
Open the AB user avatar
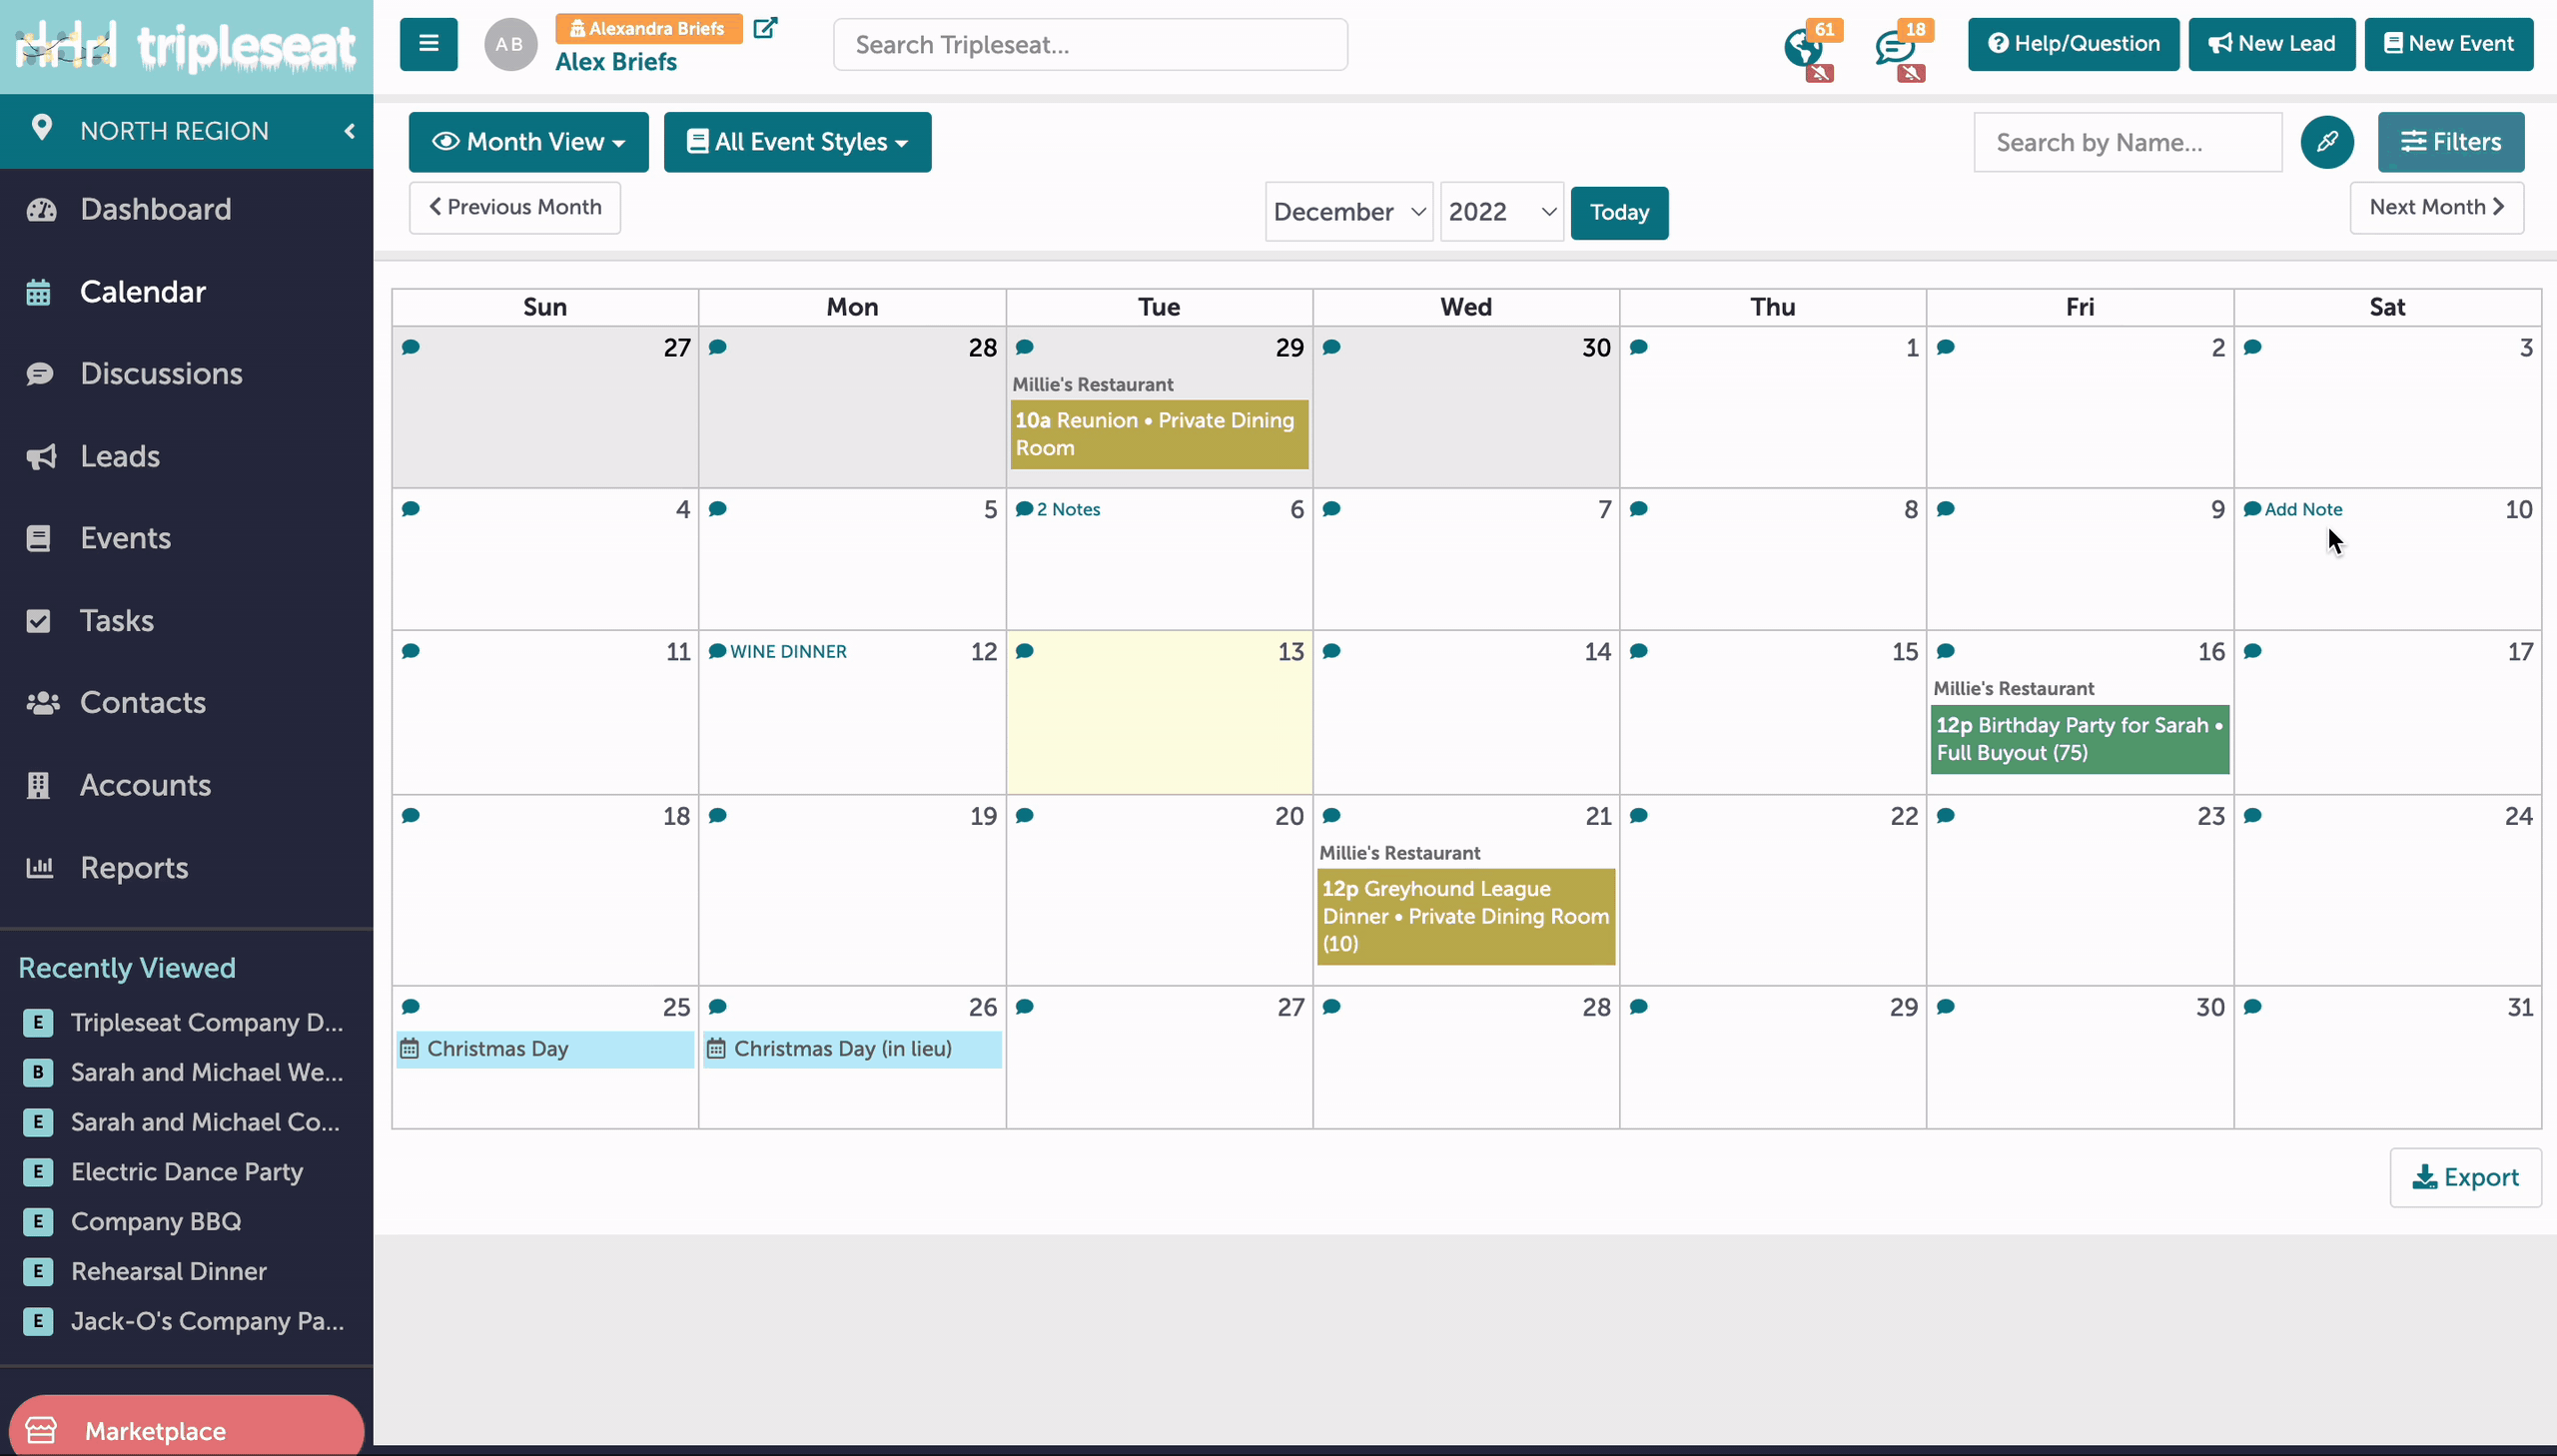point(510,44)
